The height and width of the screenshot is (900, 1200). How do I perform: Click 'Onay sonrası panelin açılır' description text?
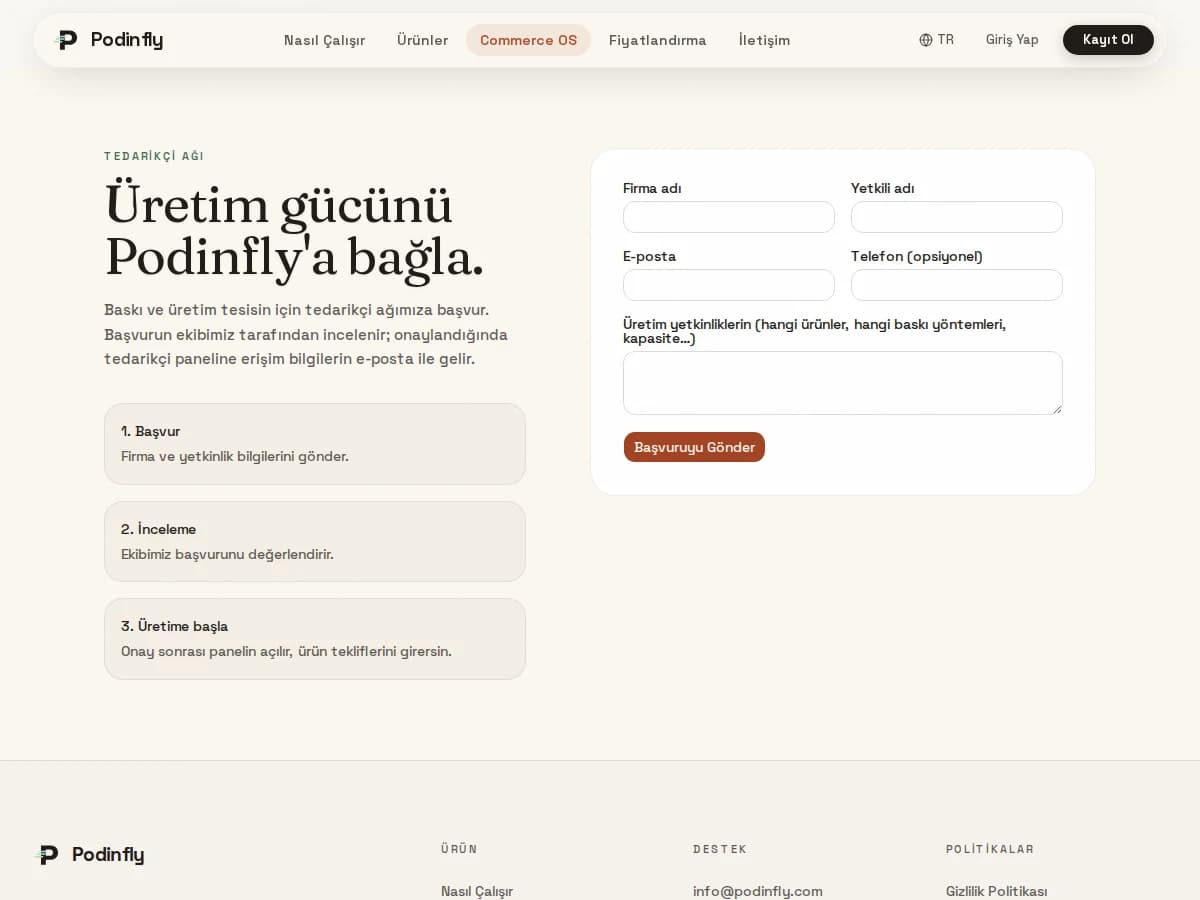286,651
